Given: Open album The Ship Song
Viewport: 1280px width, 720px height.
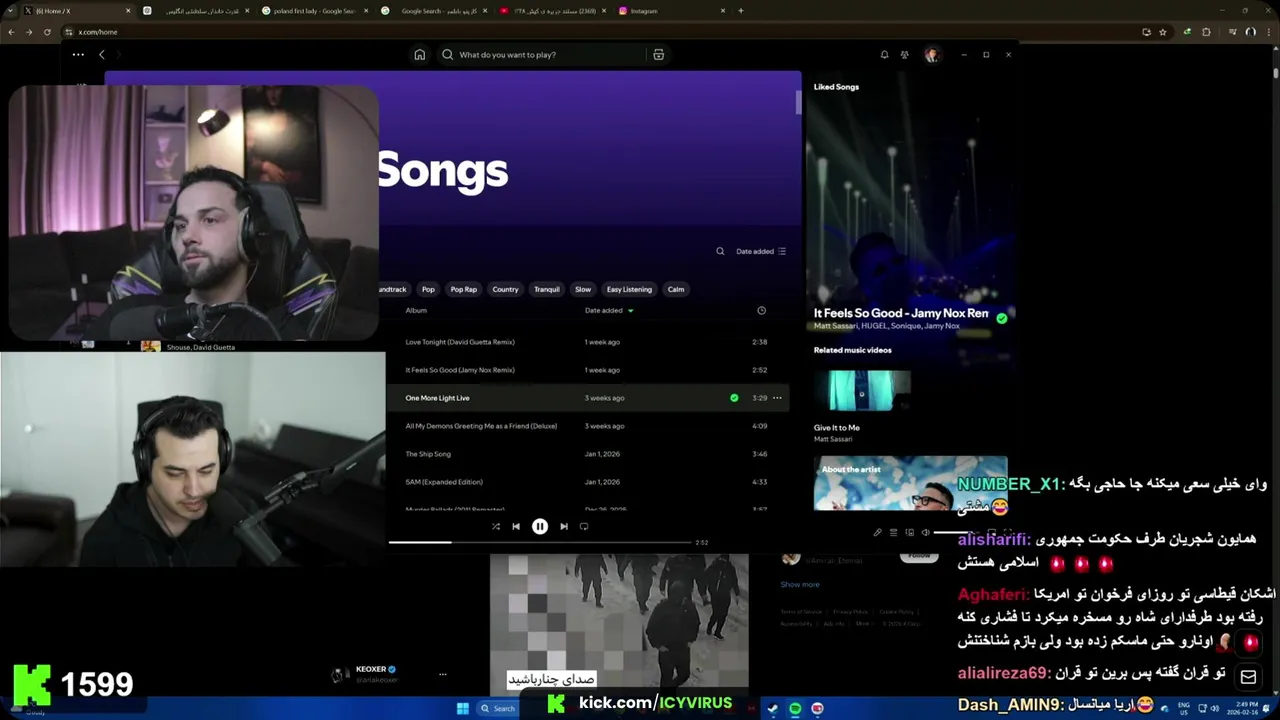Looking at the screenshot, I should click(x=428, y=454).
